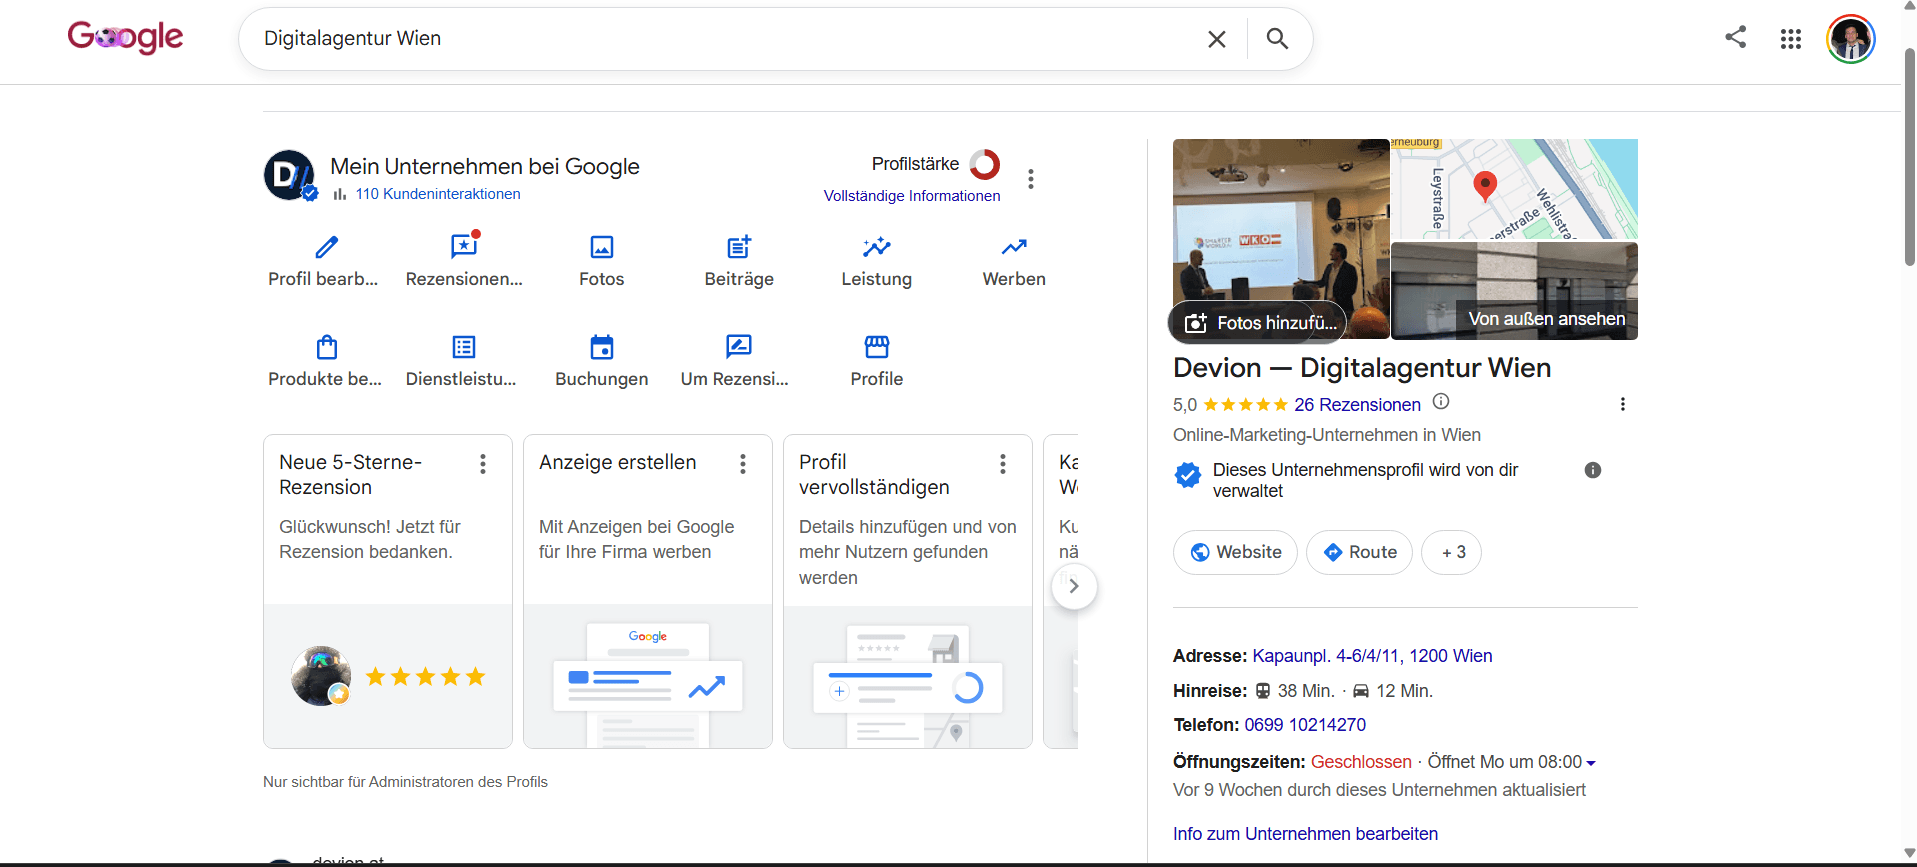
Task: Click the scrollbar down arrow
Action: point(1909,853)
